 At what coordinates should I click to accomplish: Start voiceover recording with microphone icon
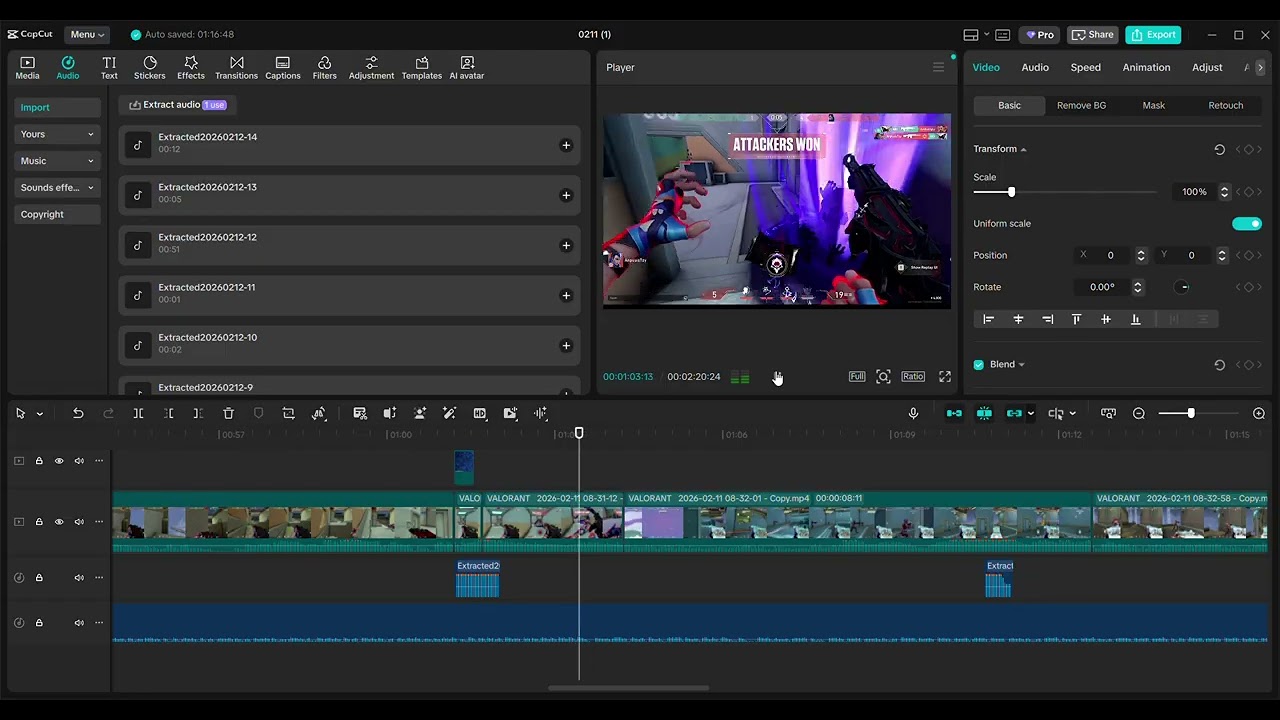pyautogui.click(x=913, y=413)
